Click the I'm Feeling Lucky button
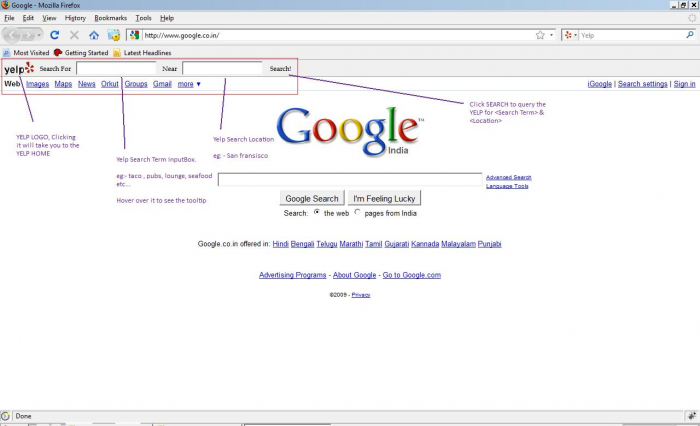700x426 pixels. tap(384, 198)
